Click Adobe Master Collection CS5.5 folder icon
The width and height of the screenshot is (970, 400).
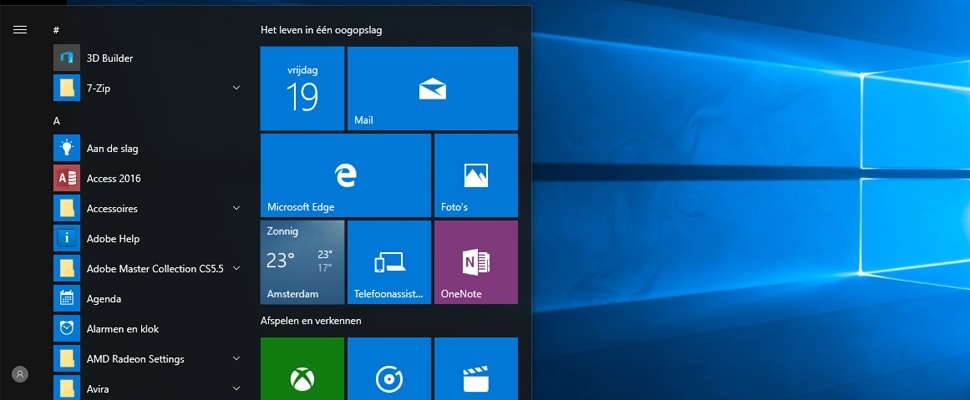67,268
